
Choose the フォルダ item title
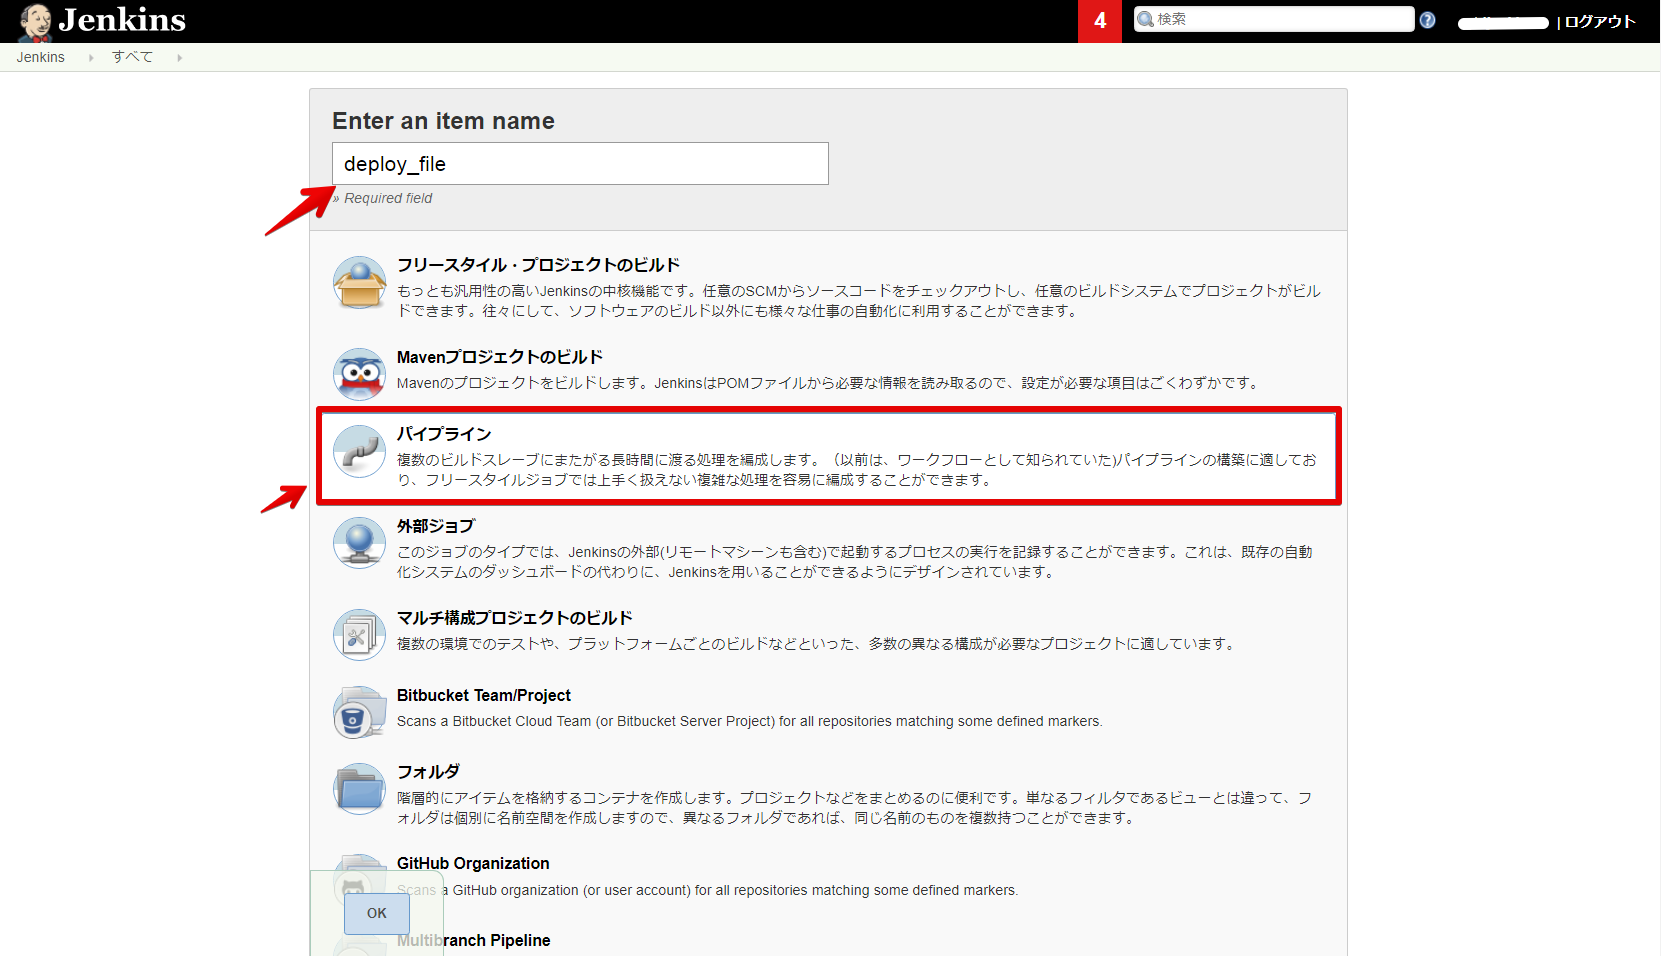(428, 772)
